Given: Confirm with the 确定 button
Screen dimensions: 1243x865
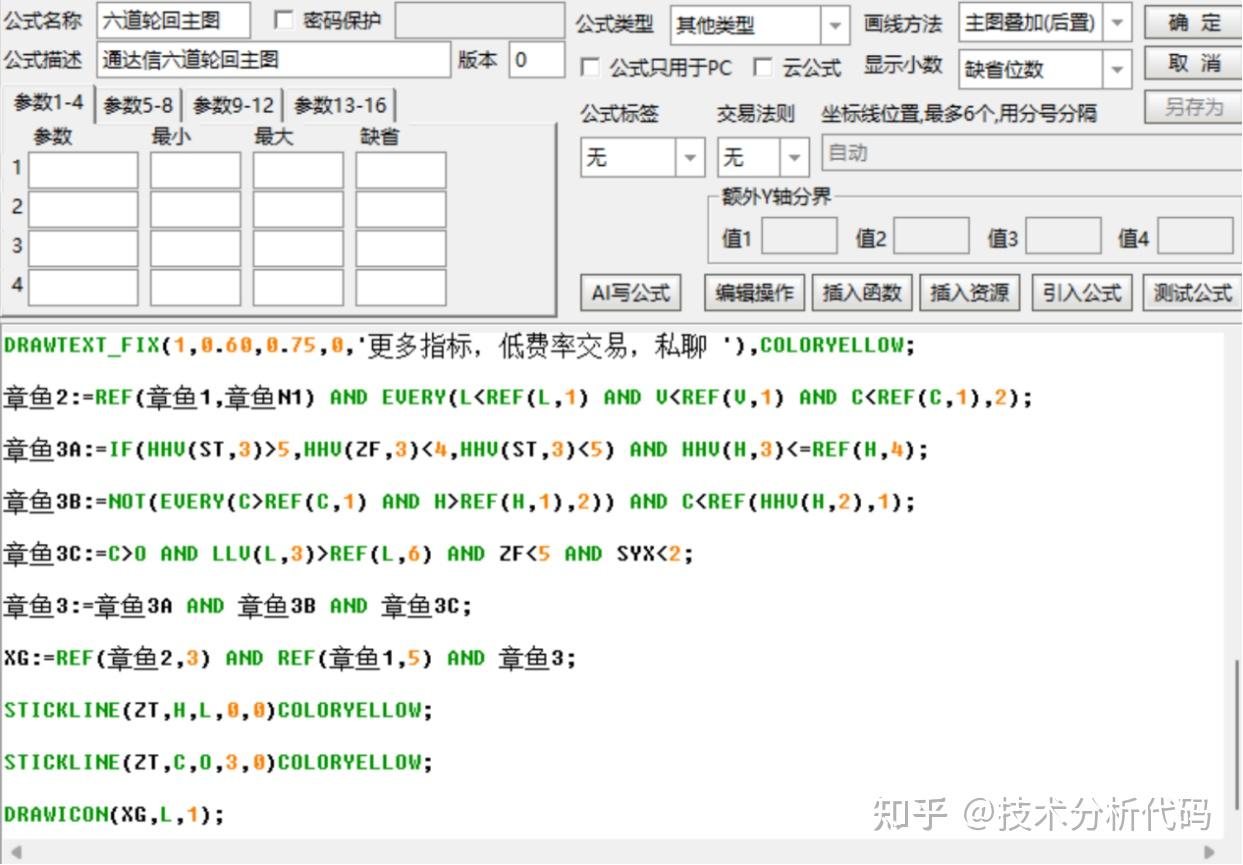Looking at the screenshot, I should click(x=1194, y=23).
